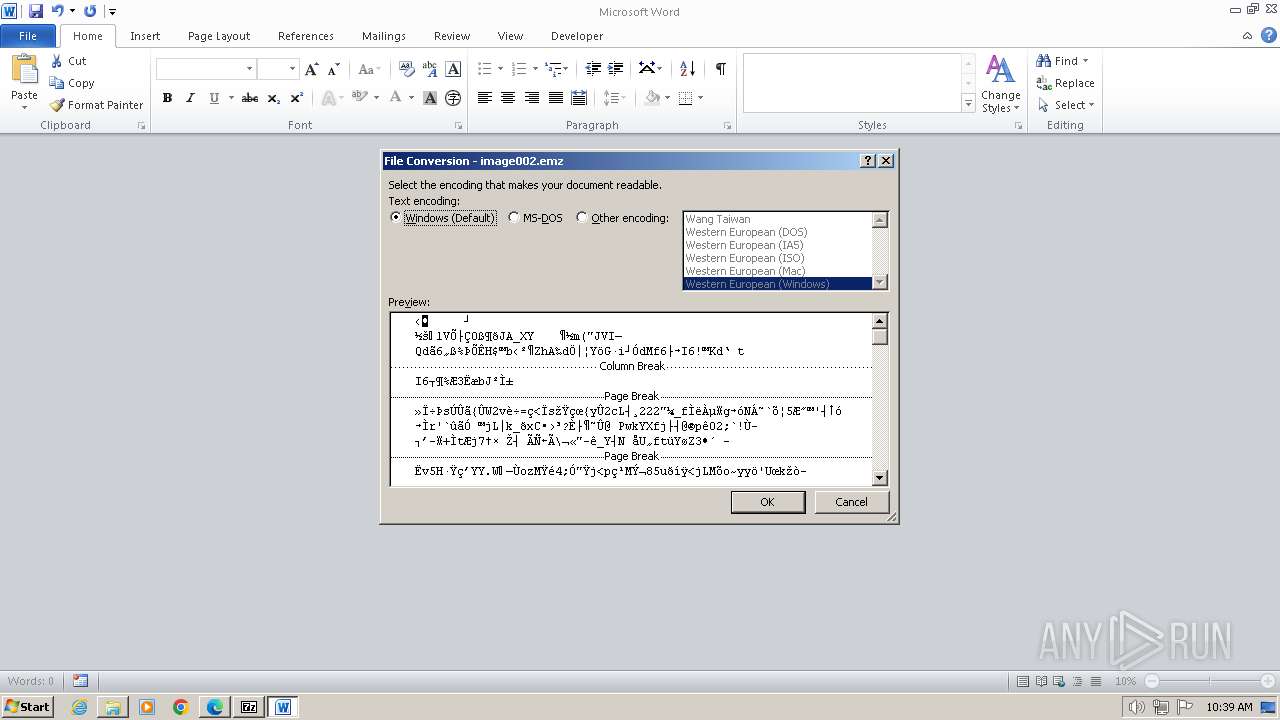1280x720 pixels.
Task: Apply Strikethrough formatting
Action: point(250,98)
